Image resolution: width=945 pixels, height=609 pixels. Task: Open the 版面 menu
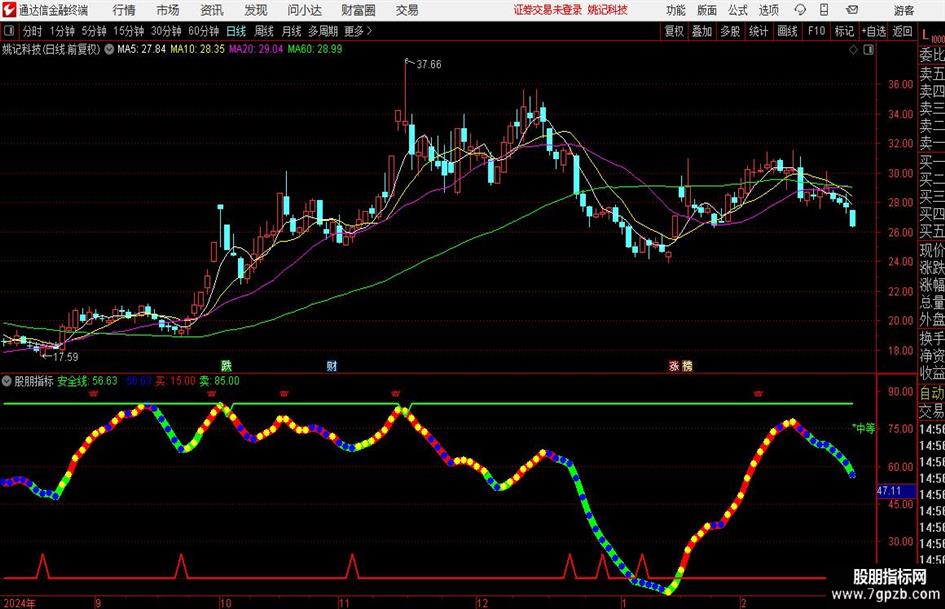tap(706, 10)
